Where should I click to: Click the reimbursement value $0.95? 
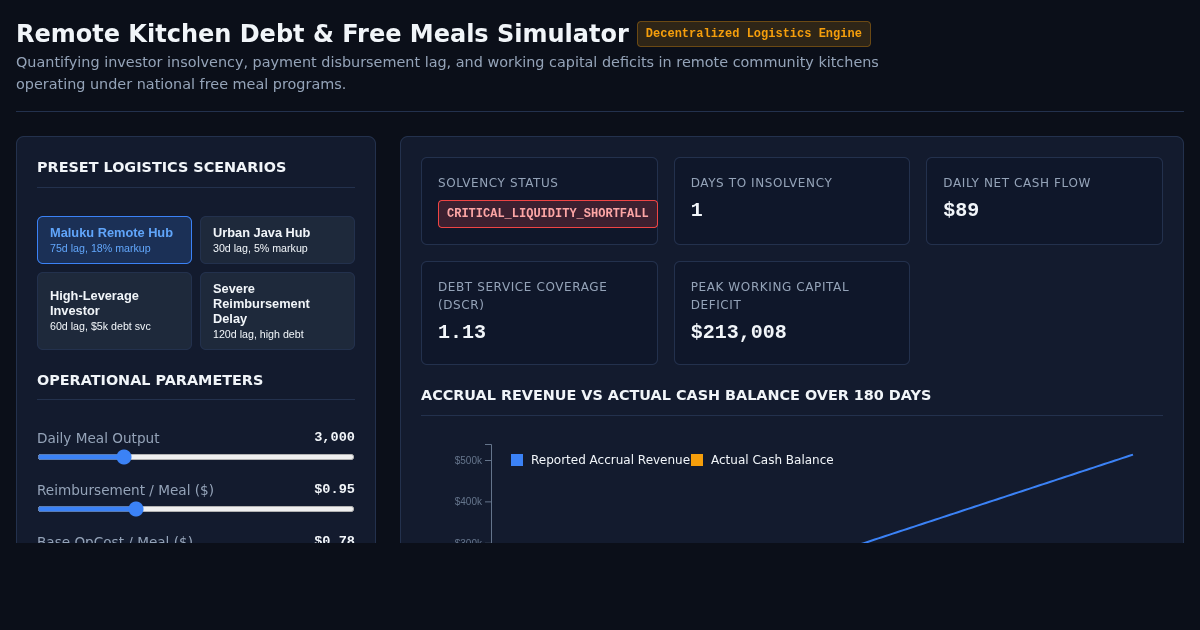tap(334, 489)
